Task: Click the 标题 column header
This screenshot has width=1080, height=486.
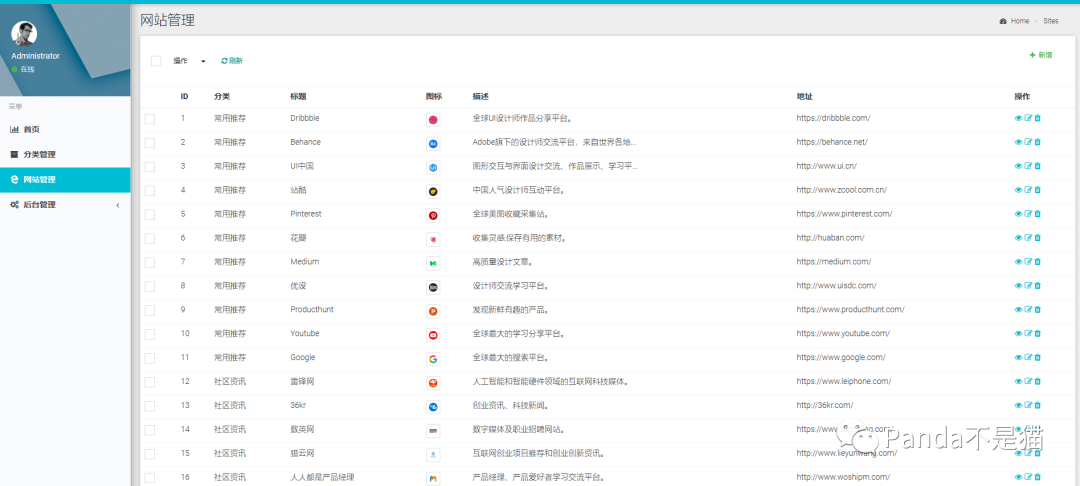Action: 298,96
